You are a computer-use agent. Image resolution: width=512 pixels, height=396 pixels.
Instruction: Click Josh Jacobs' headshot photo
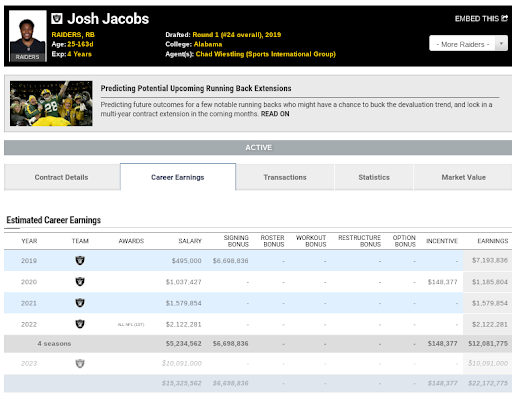[x=28, y=36]
